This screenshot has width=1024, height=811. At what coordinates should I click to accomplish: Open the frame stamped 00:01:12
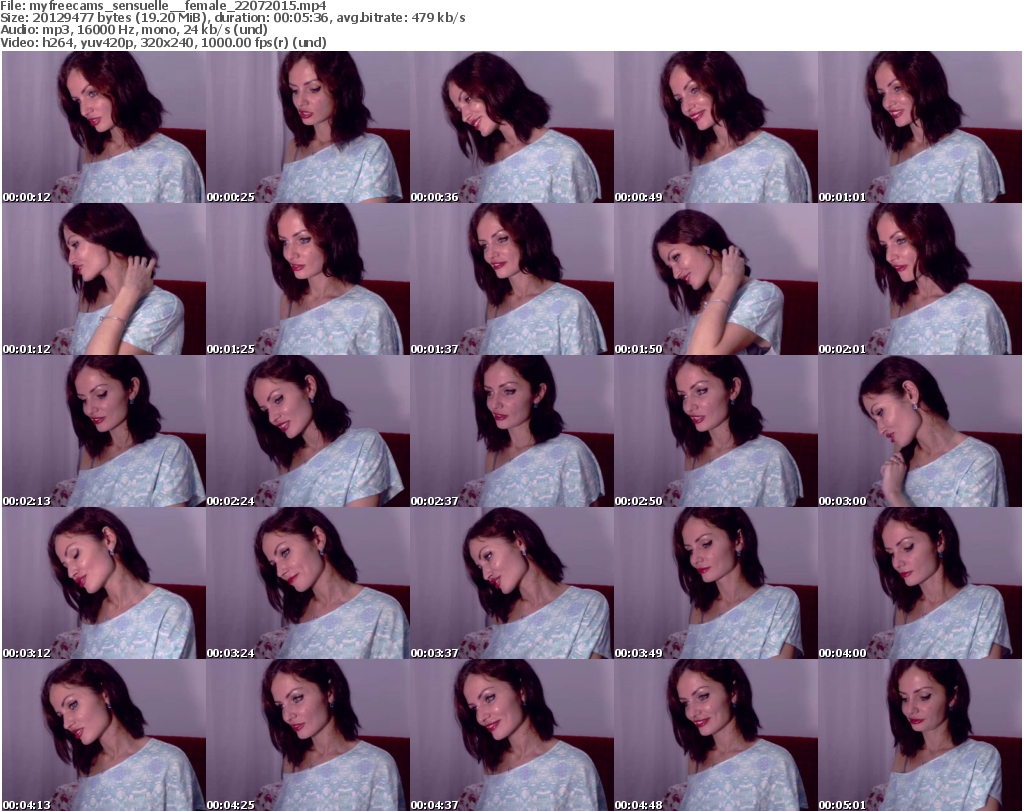[x=104, y=279]
